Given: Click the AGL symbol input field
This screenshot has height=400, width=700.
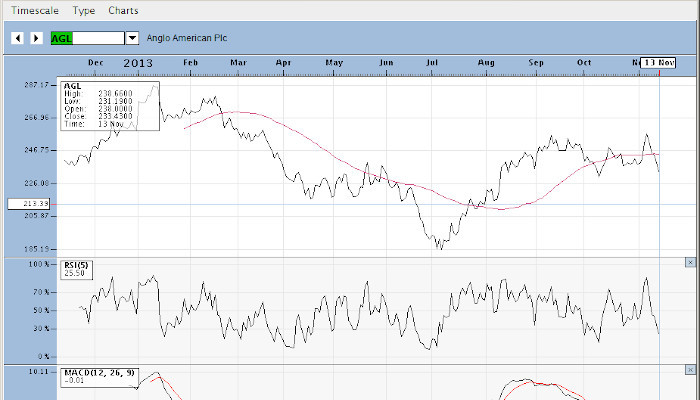Looking at the screenshot, I should tap(84, 38).
